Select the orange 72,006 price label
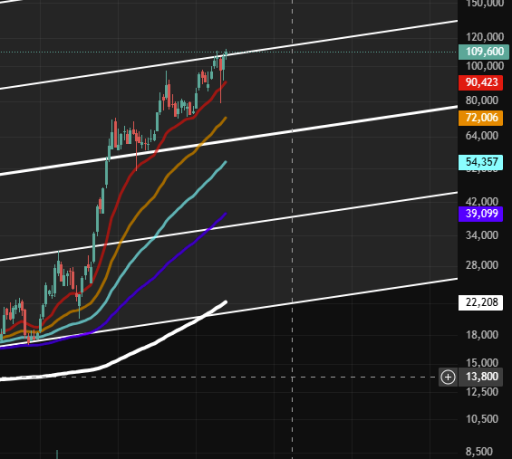 click(x=481, y=118)
